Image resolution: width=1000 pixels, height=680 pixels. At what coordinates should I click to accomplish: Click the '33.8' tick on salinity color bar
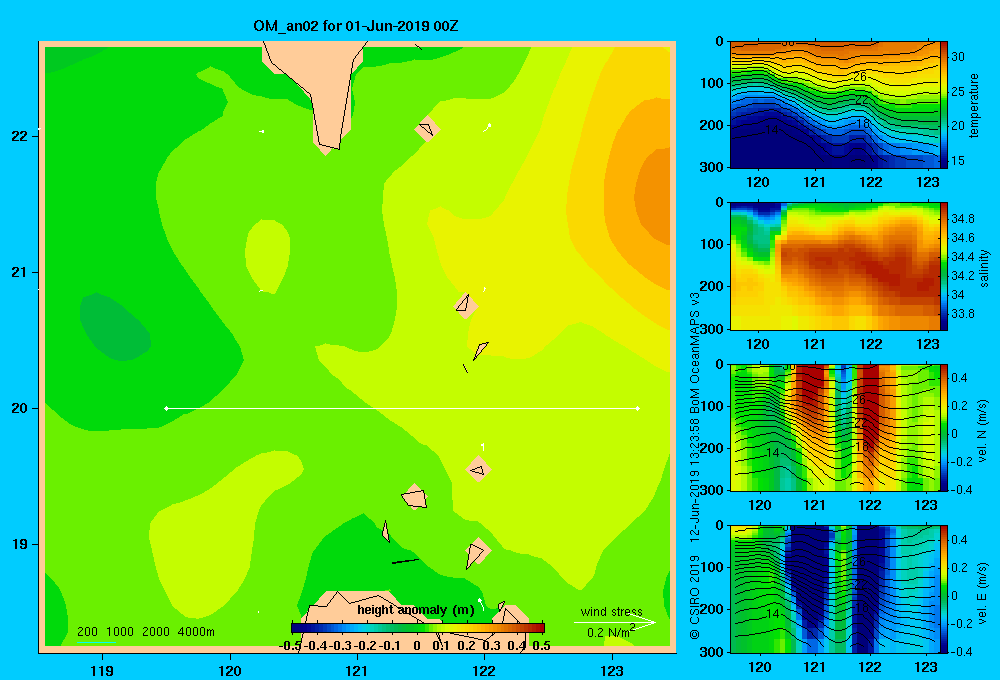(x=962, y=314)
